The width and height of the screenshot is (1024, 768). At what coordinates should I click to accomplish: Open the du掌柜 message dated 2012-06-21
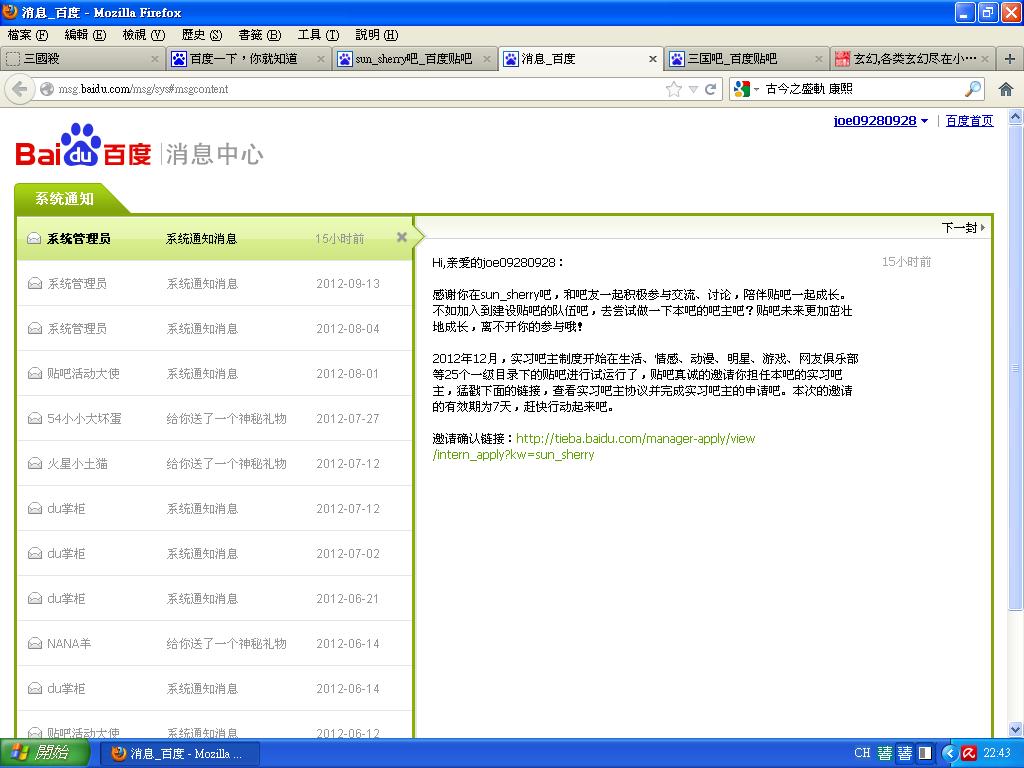214,599
